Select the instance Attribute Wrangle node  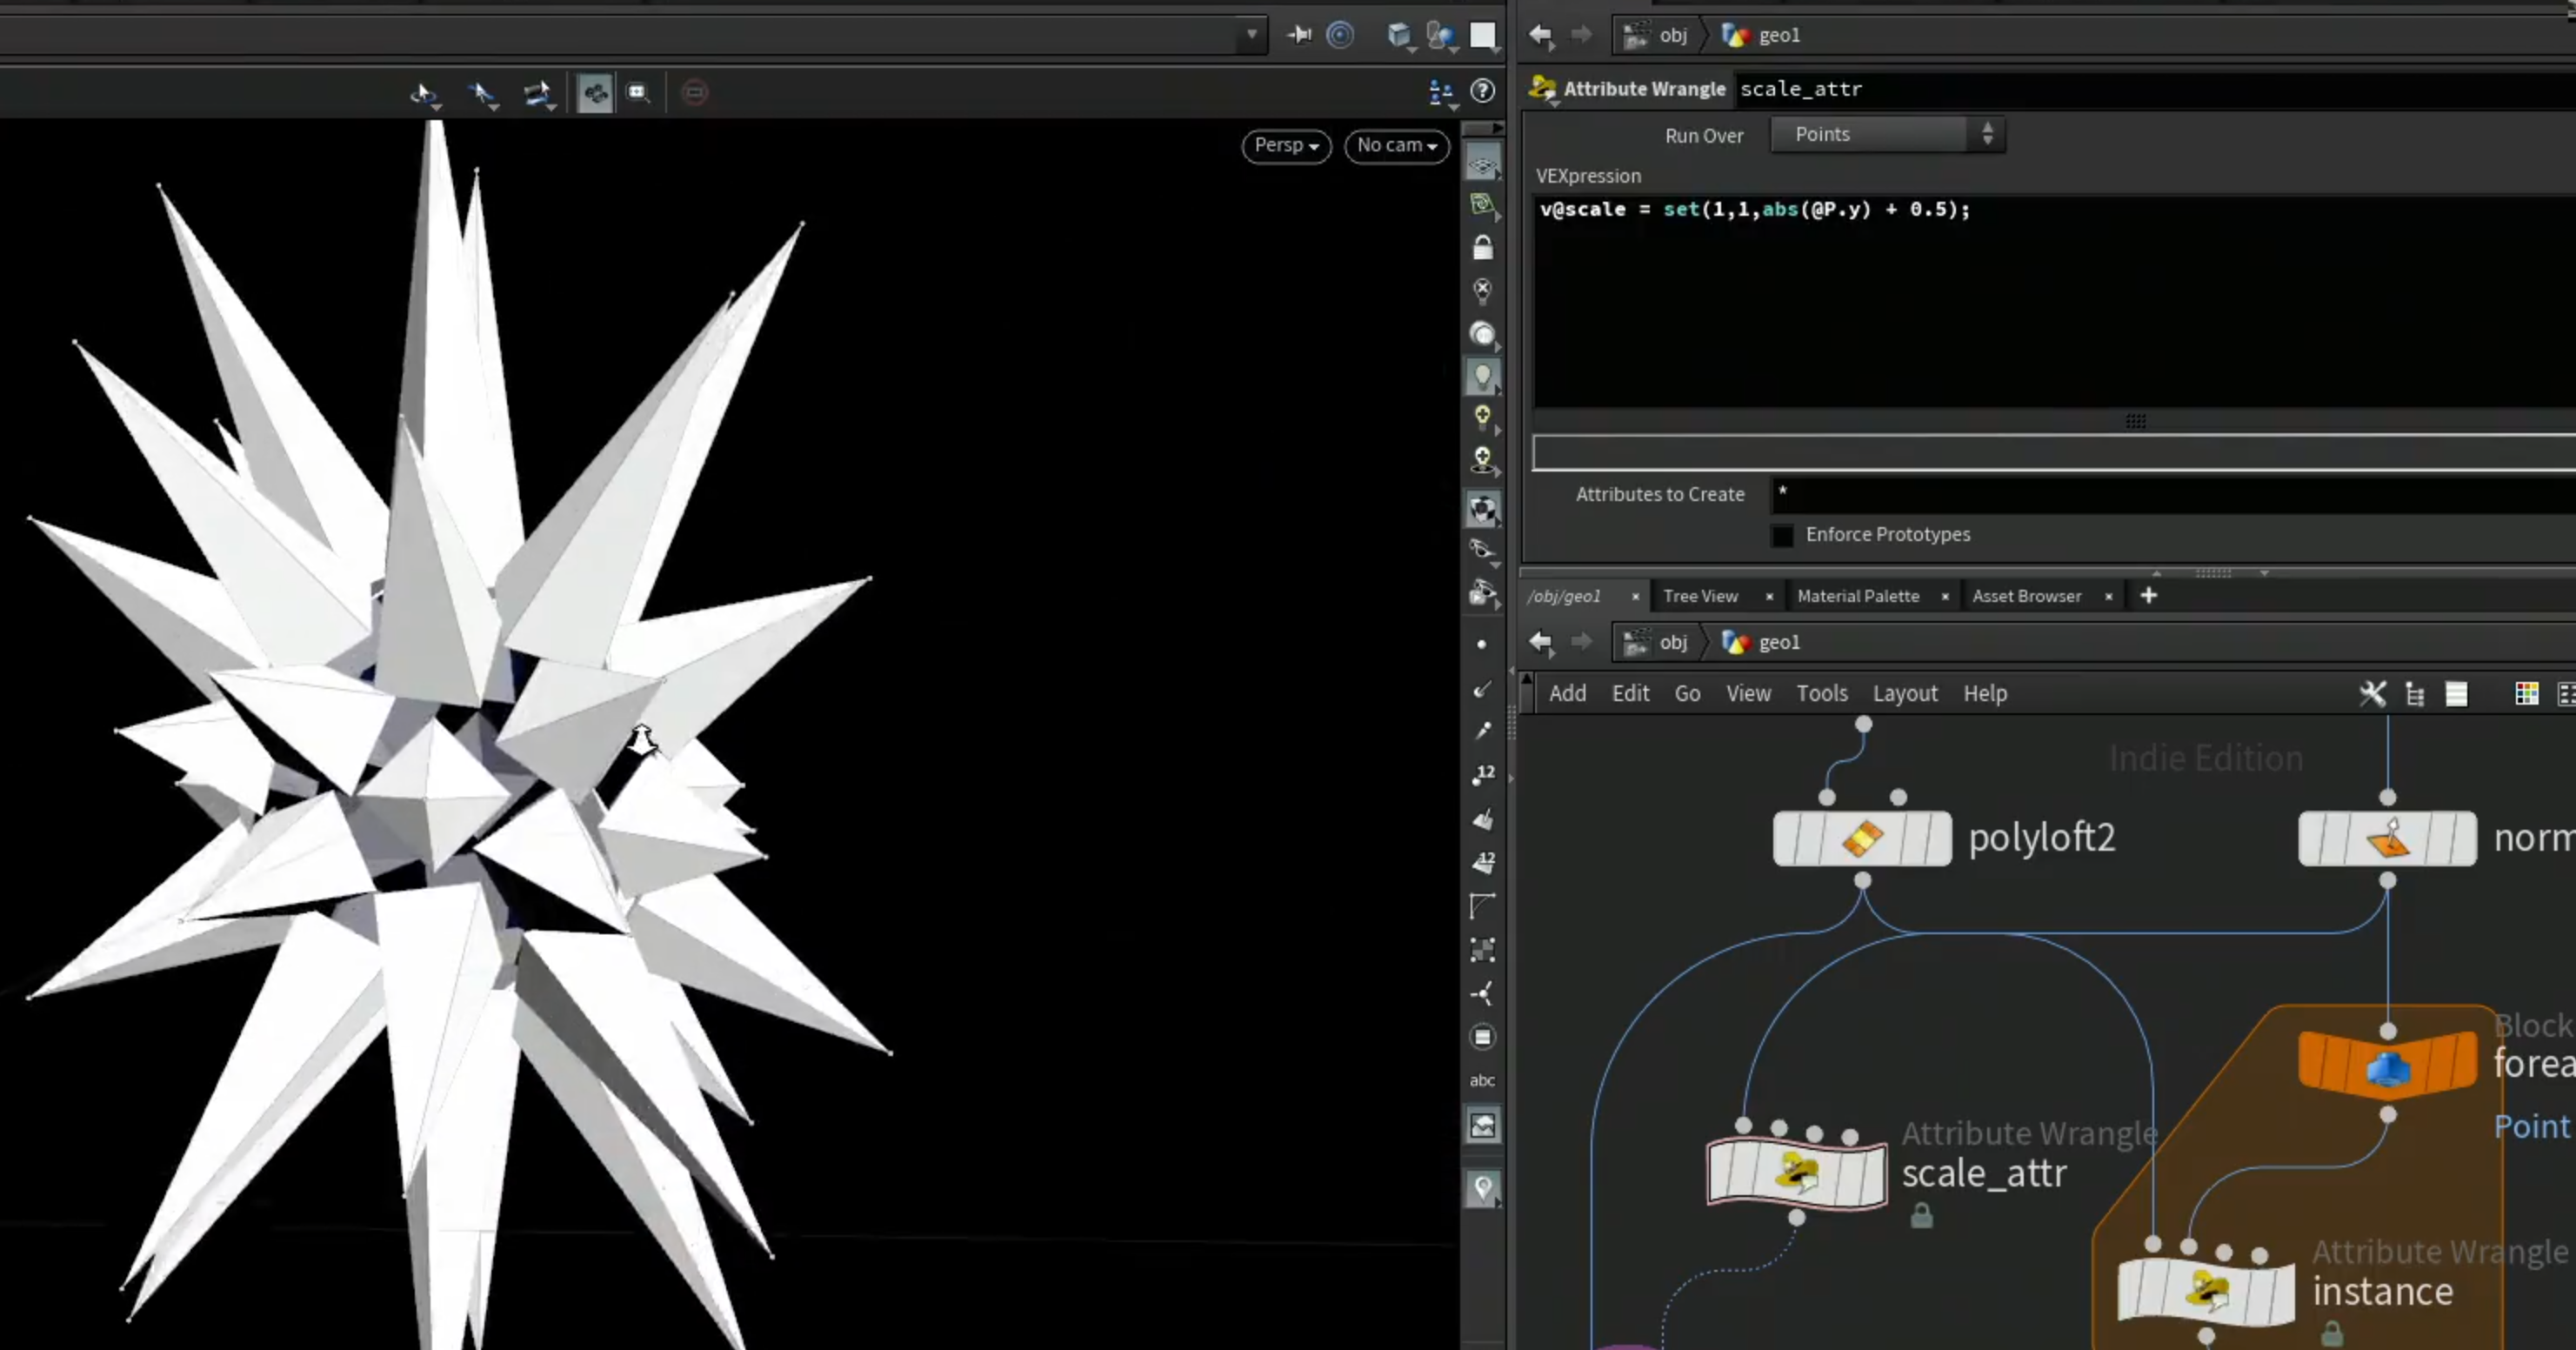point(2206,1291)
